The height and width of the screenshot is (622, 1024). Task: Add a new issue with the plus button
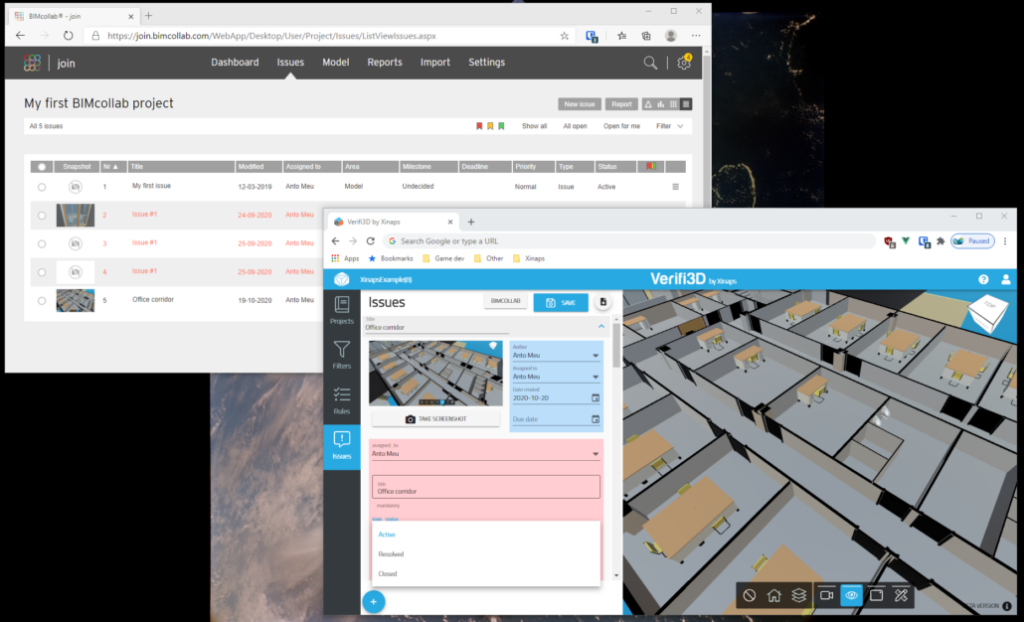pyautogui.click(x=374, y=602)
